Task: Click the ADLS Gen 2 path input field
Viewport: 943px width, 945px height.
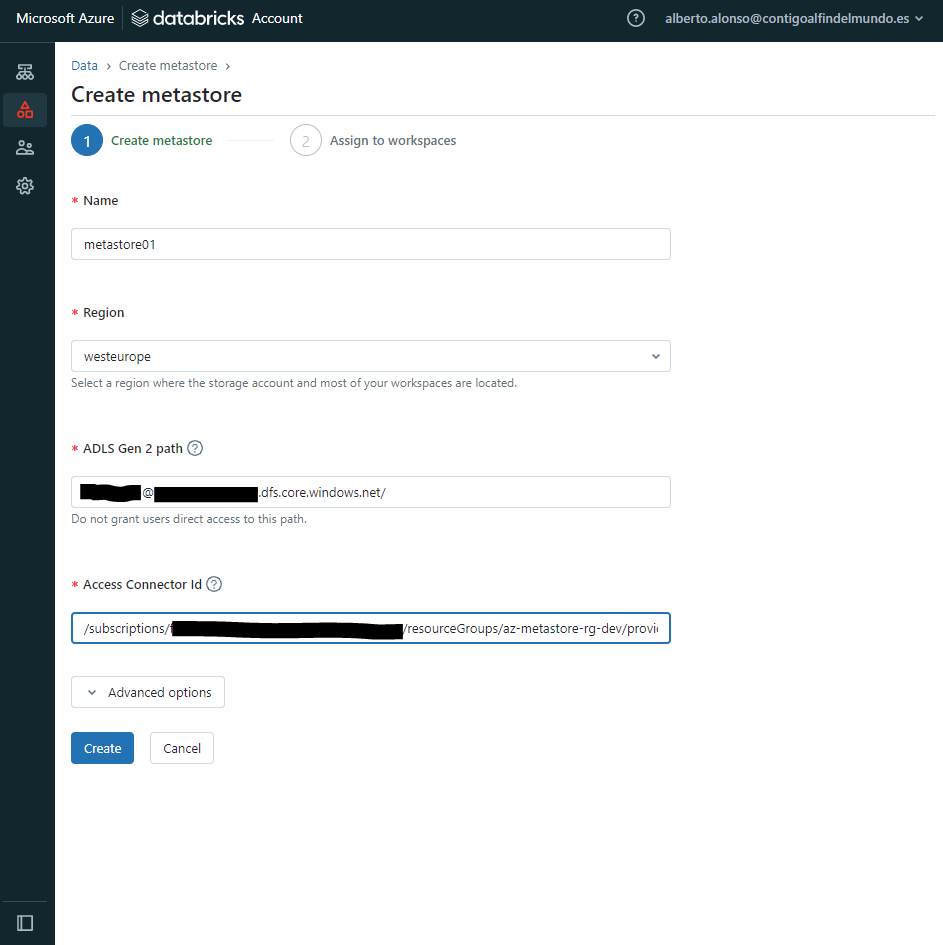Action: point(370,491)
